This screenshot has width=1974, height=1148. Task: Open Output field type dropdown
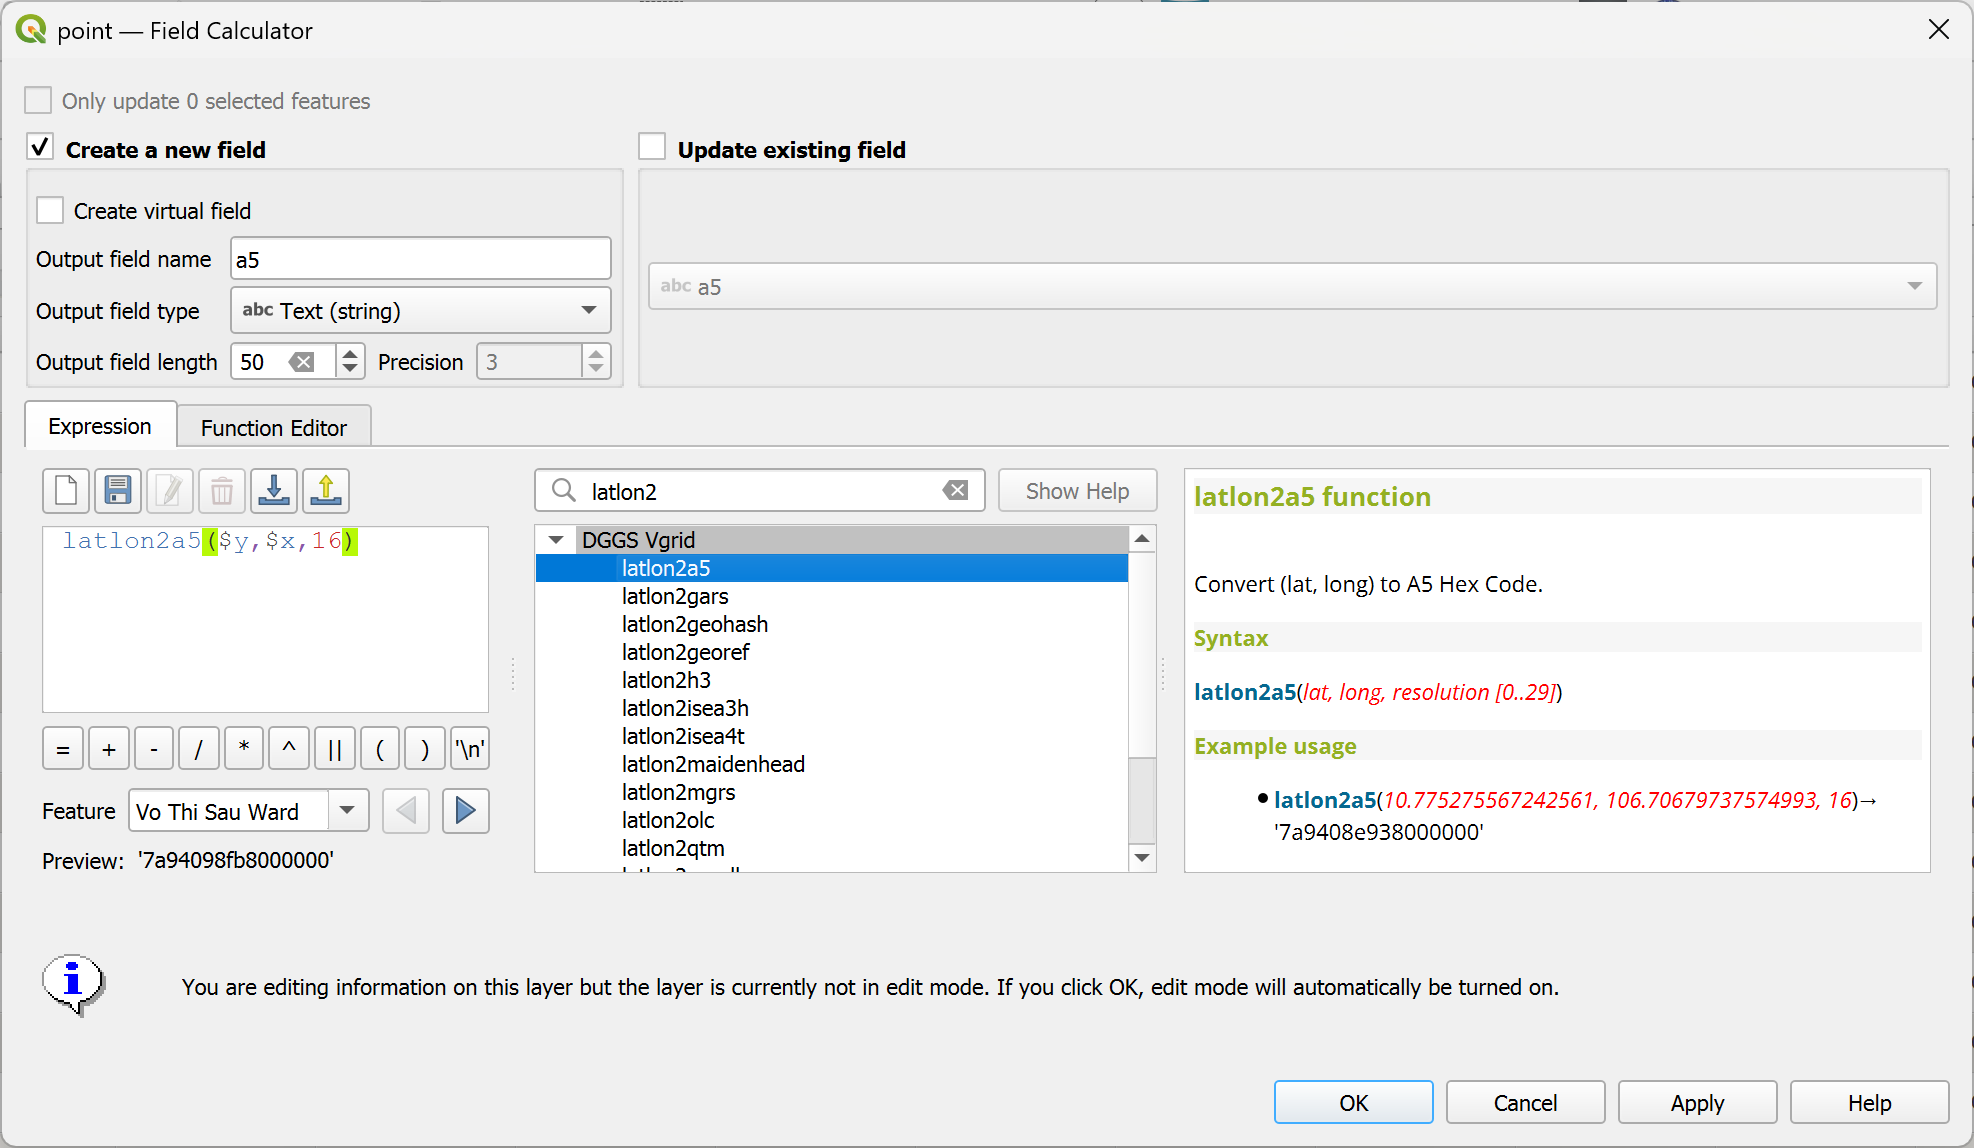[x=420, y=311]
